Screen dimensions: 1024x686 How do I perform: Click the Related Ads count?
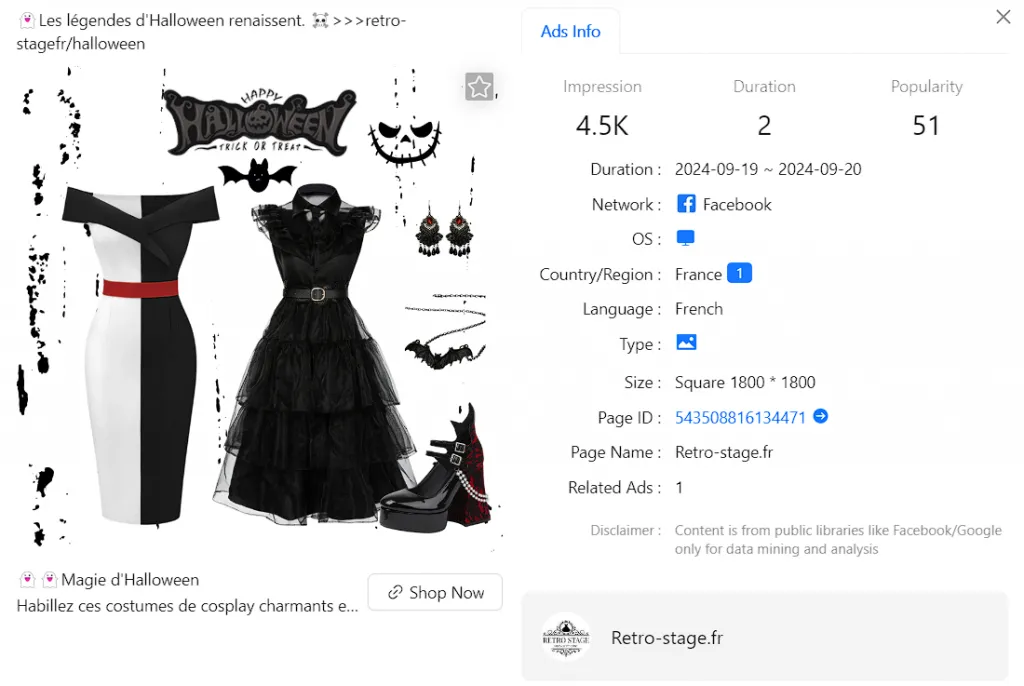[x=679, y=487]
